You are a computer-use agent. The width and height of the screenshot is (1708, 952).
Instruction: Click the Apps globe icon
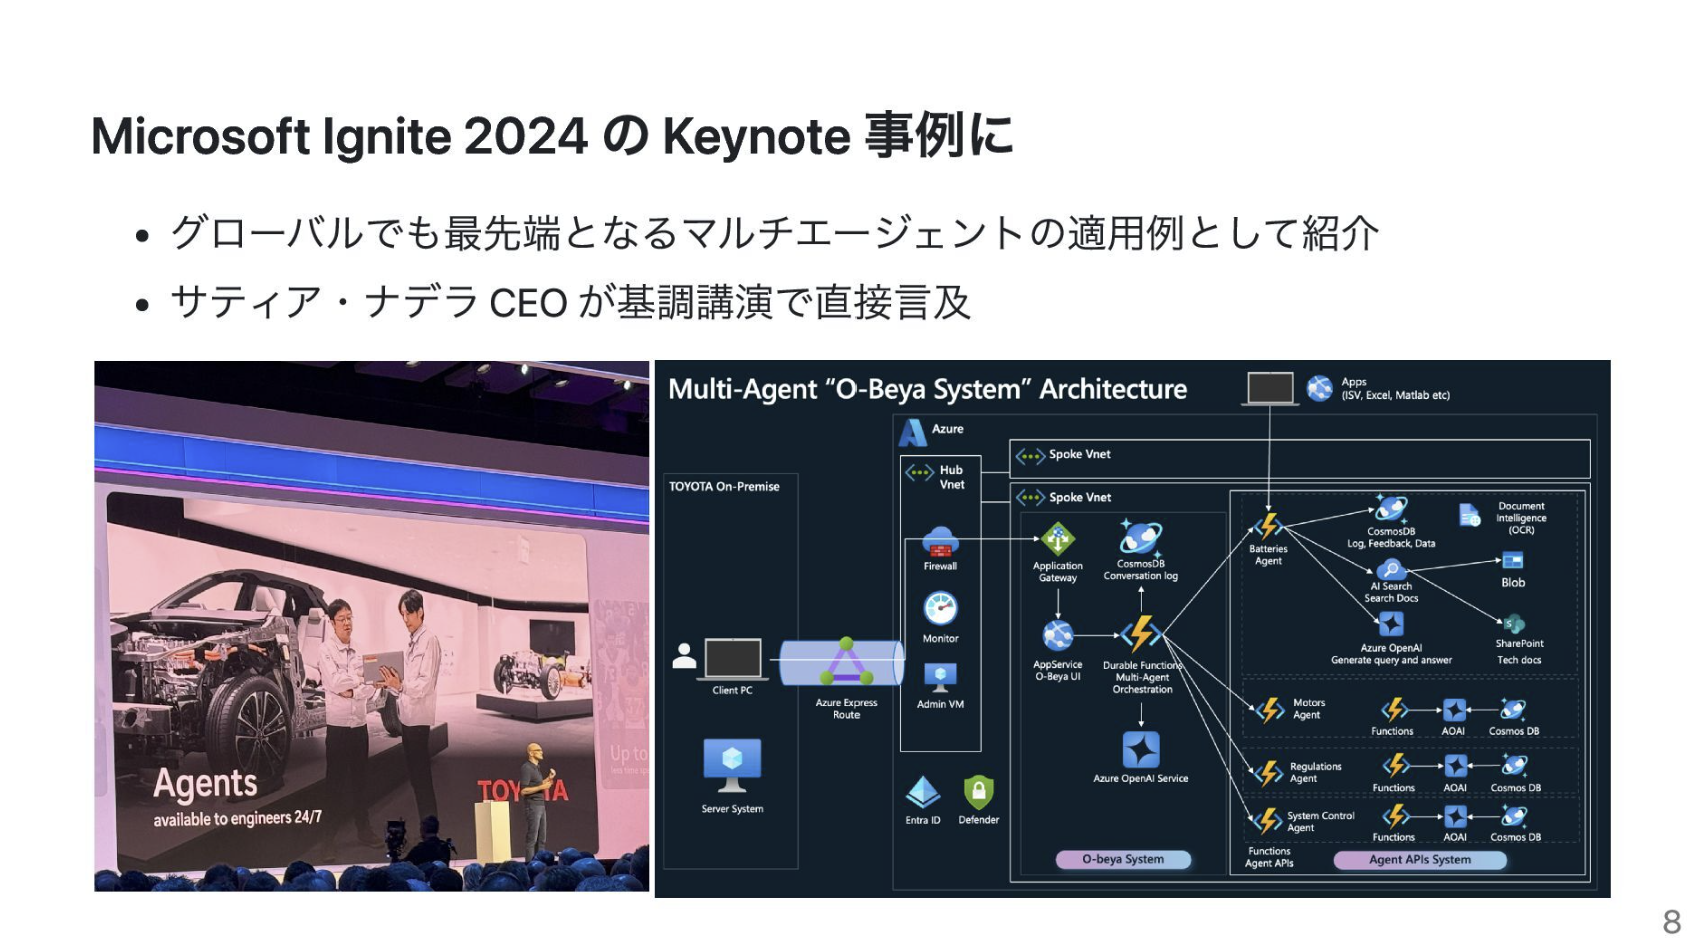coord(1320,388)
